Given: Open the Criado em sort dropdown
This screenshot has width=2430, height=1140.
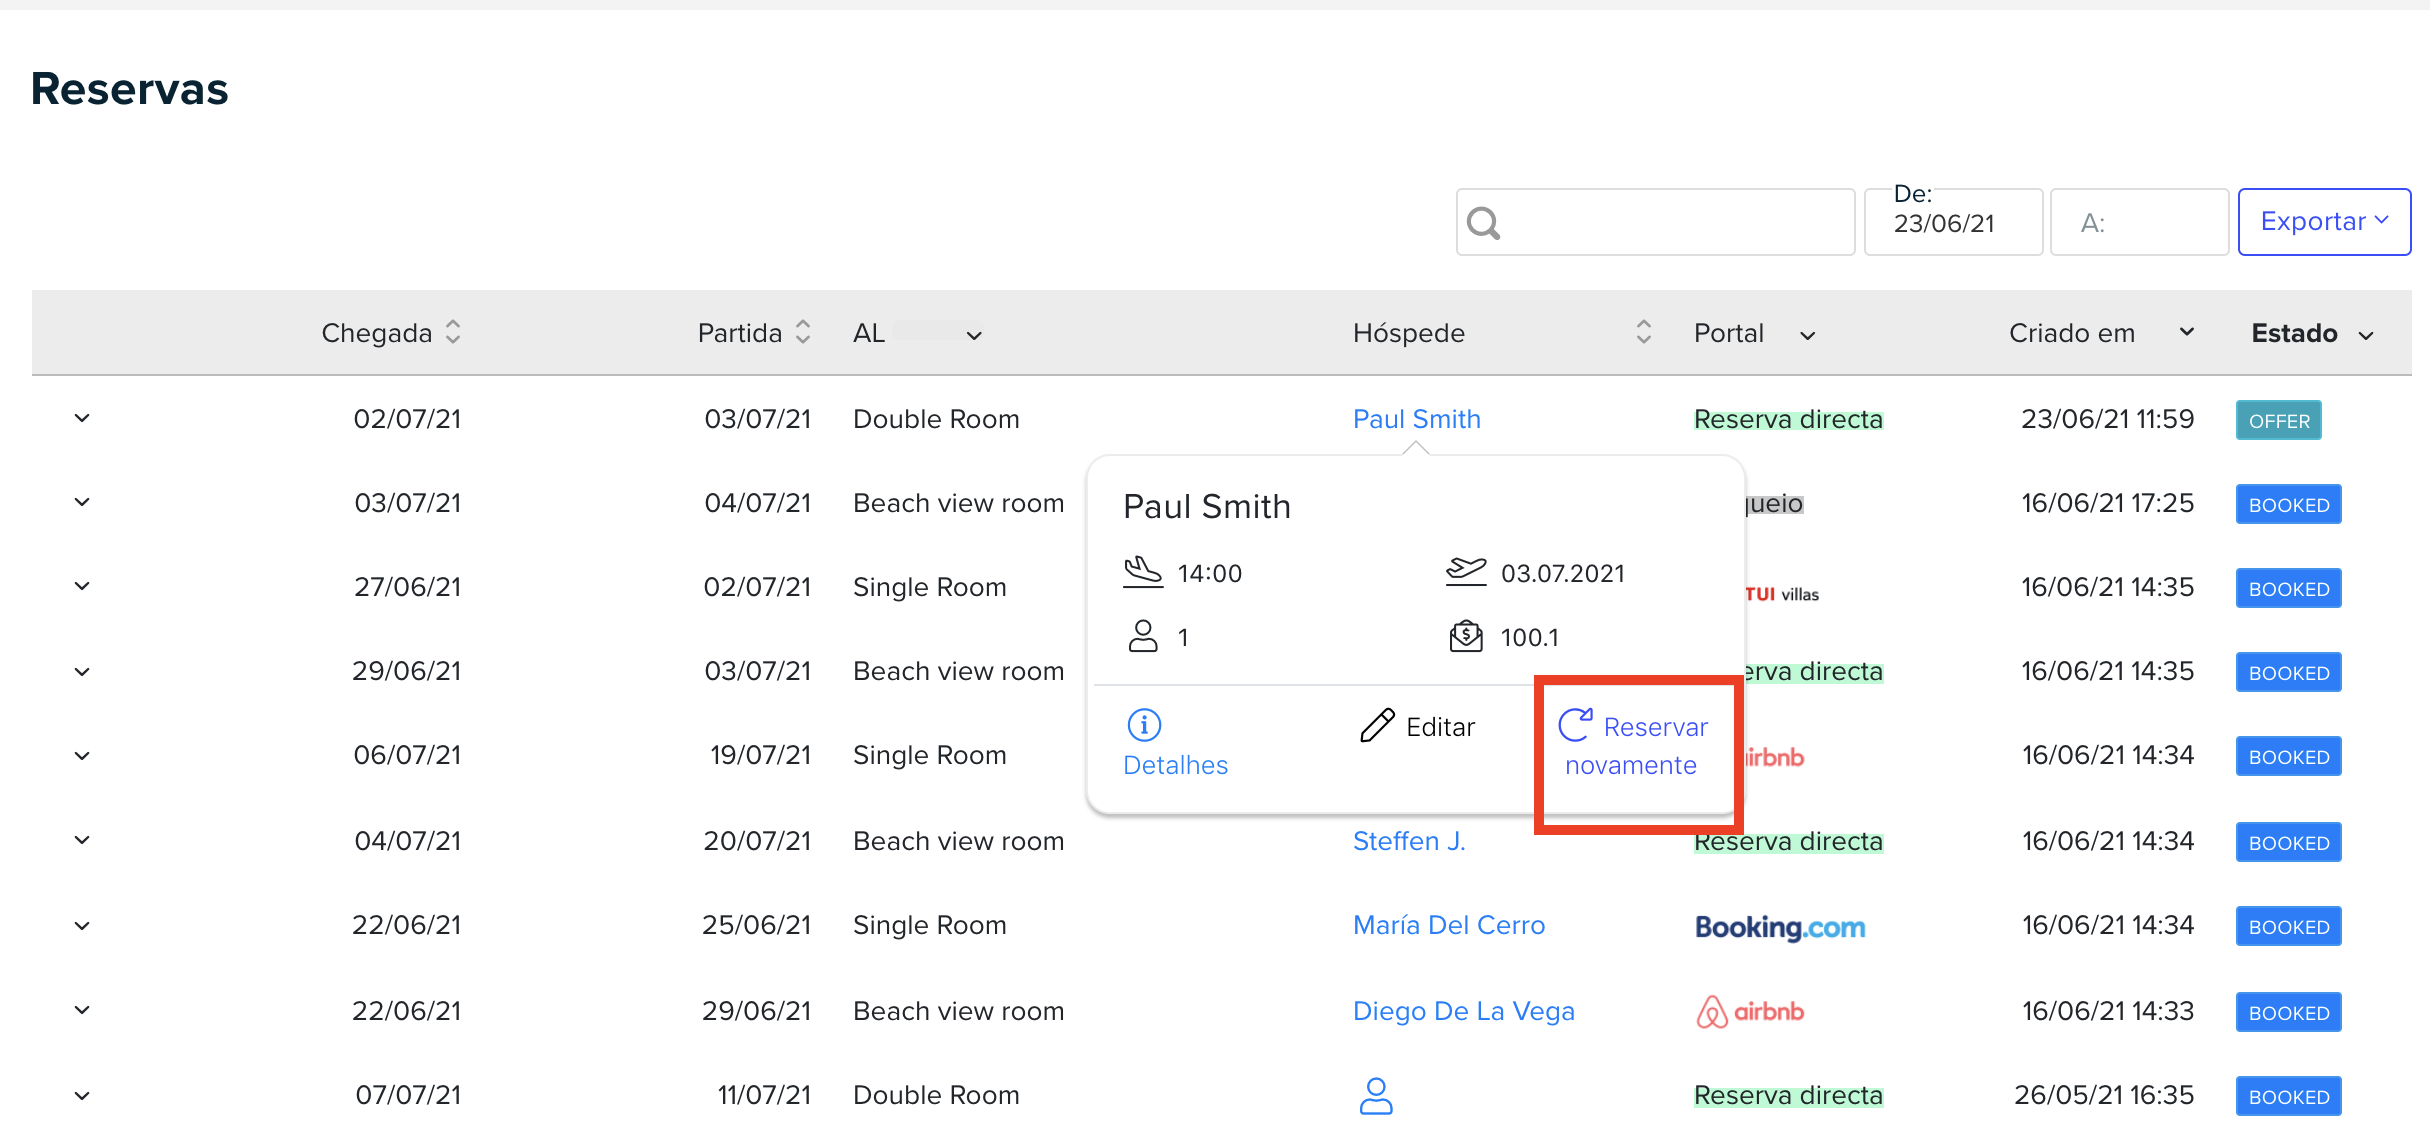Looking at the screenshot, I should tap(2186, 332).
